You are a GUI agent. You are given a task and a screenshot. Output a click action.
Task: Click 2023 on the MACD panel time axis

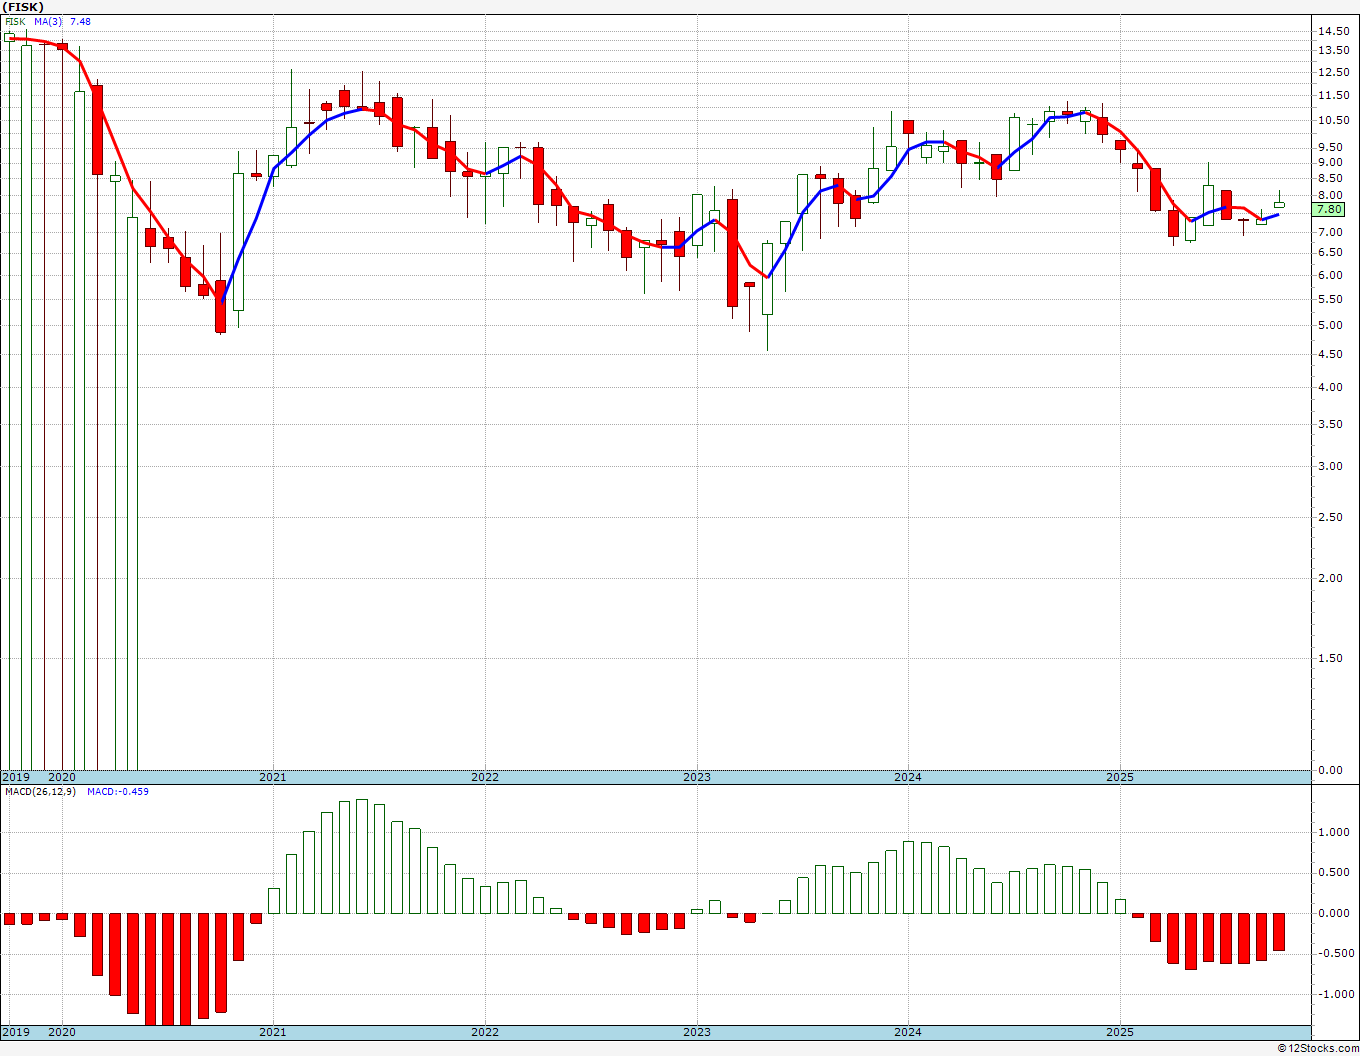[696, 1031]
